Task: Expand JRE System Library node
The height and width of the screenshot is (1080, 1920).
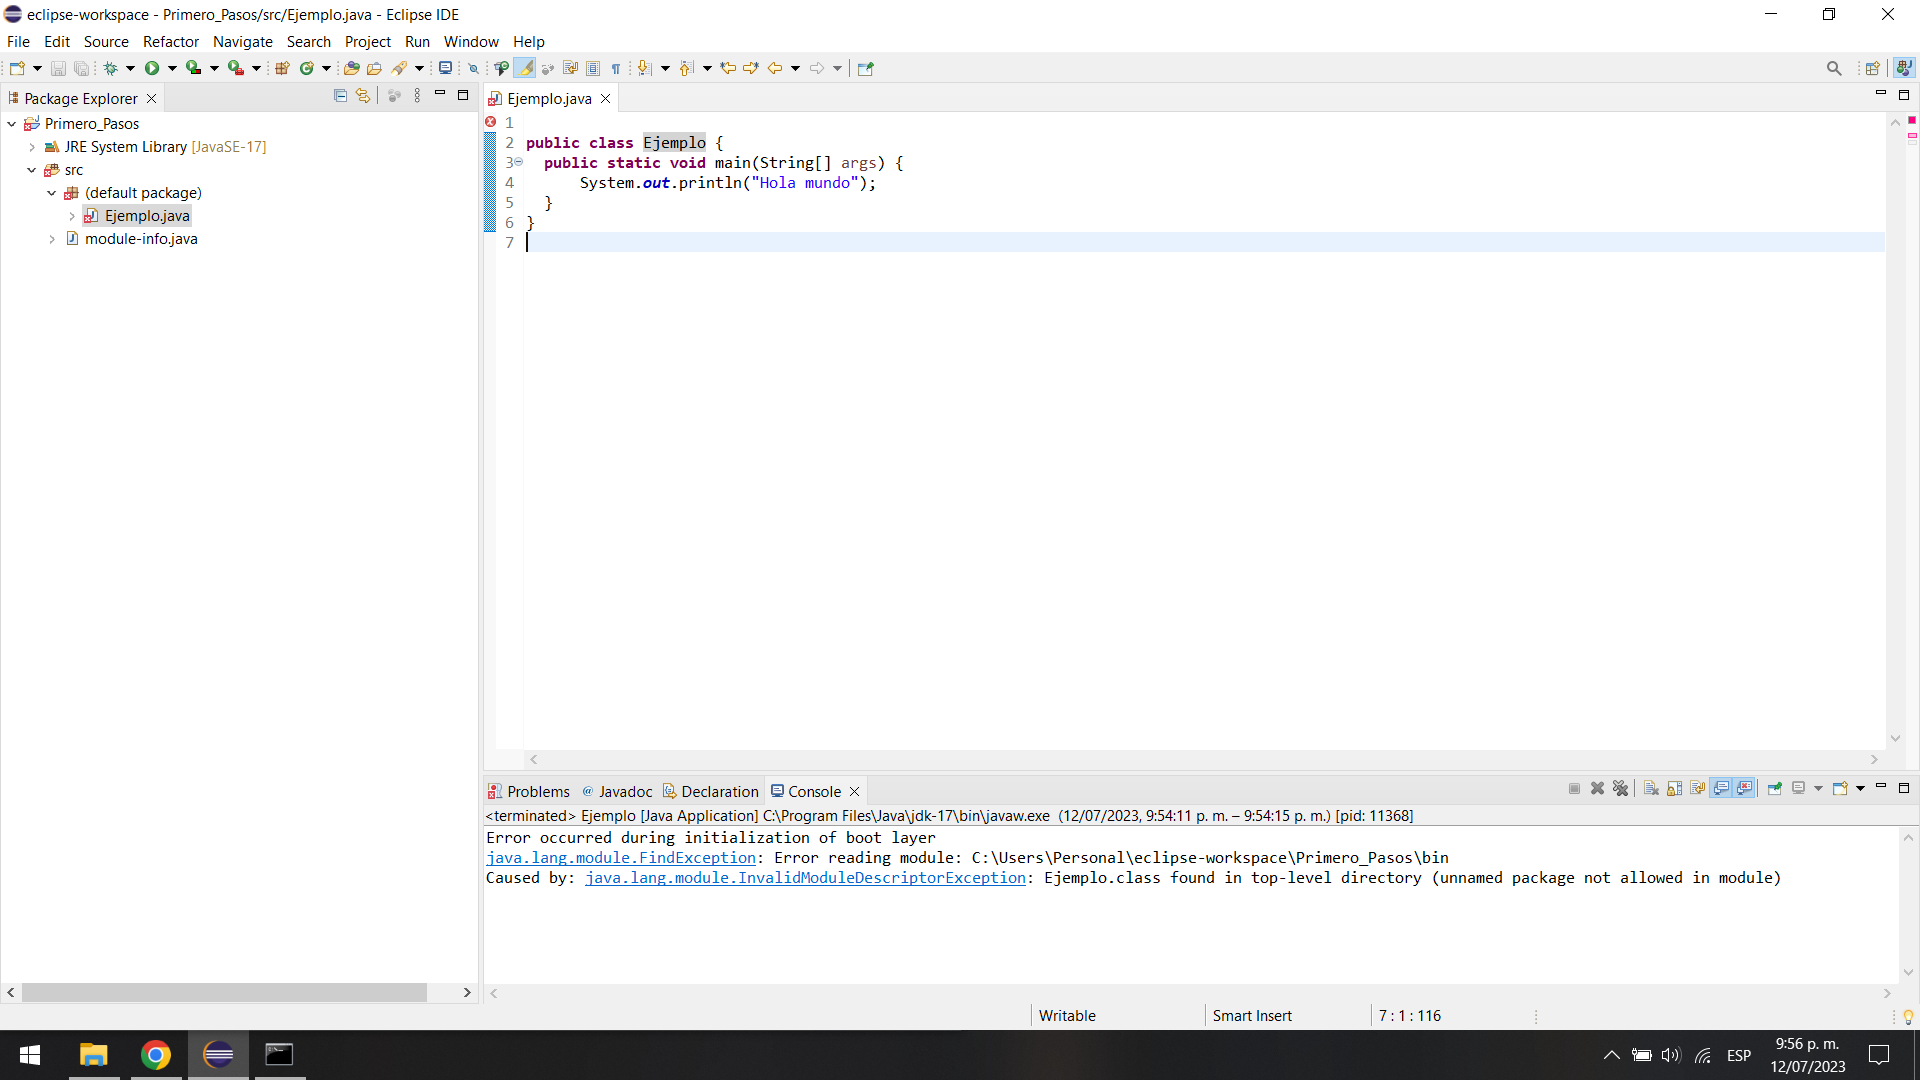Action: point(32,147)
